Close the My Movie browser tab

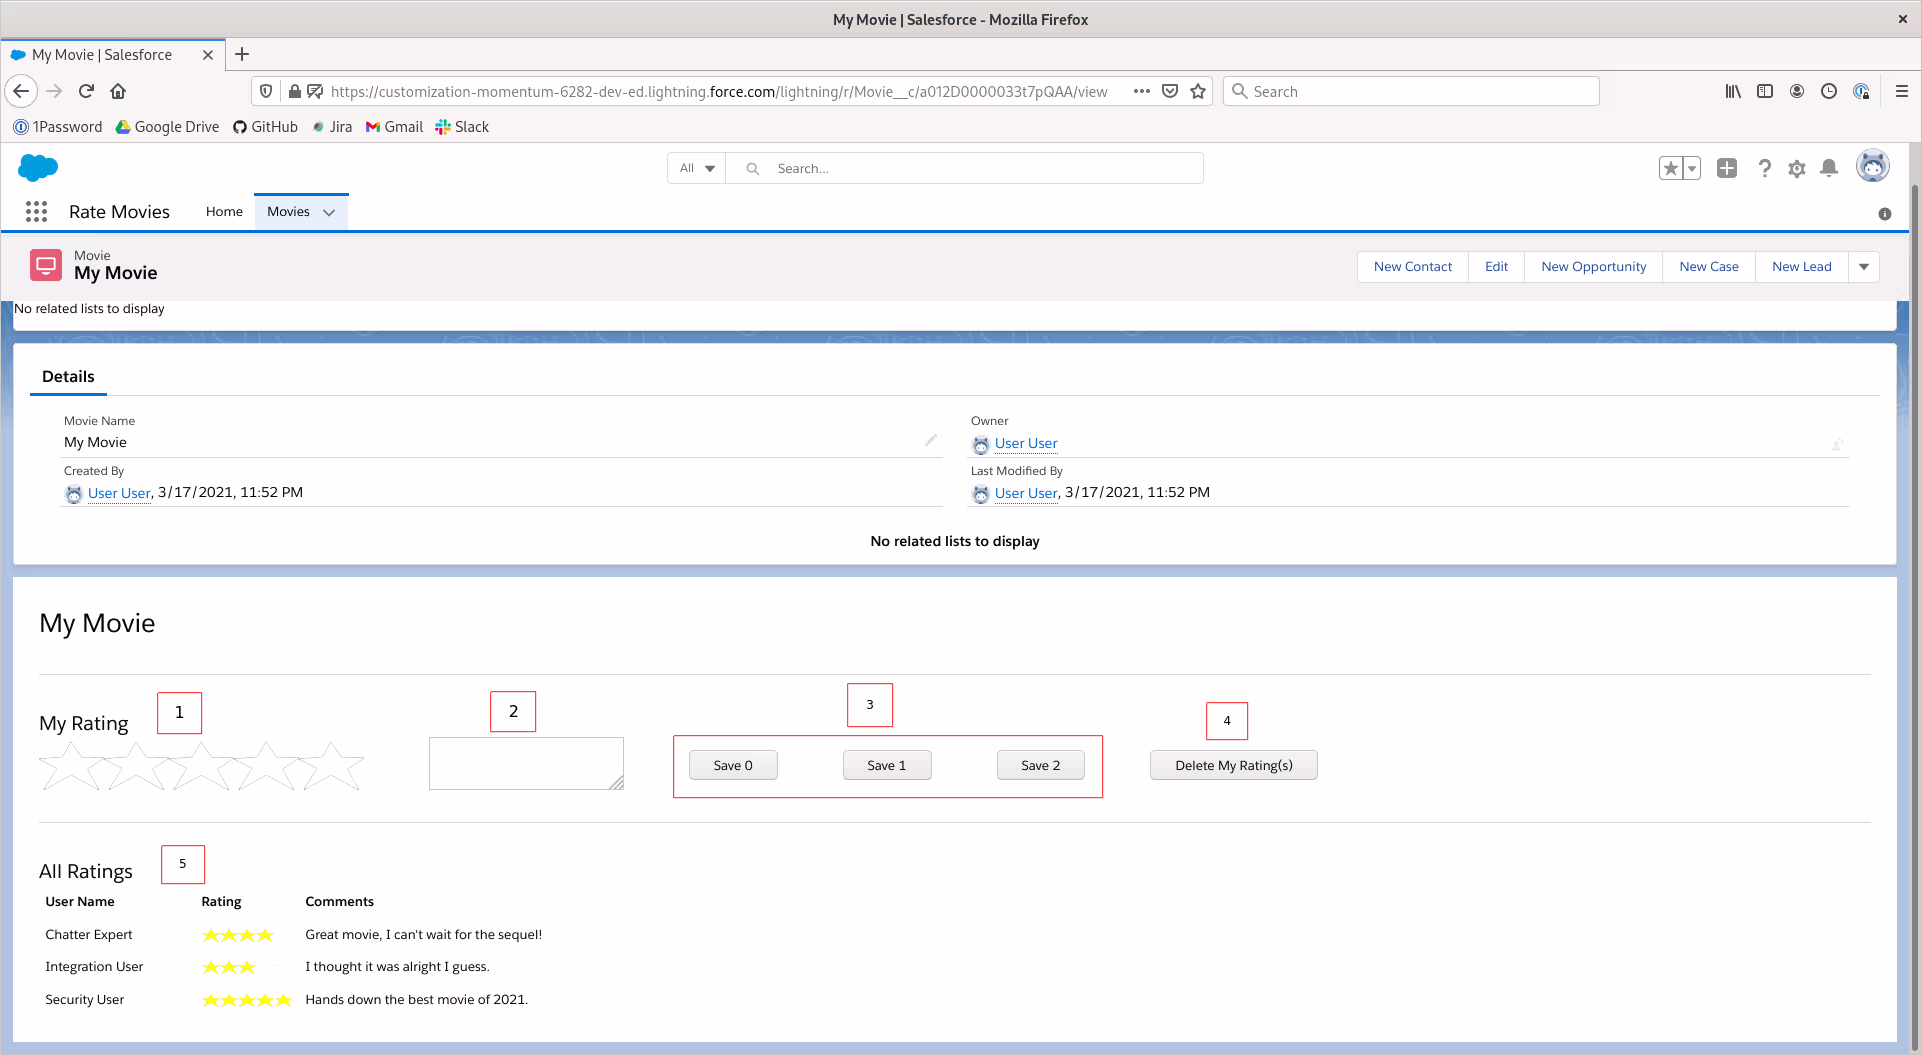(x=208, y=55)
